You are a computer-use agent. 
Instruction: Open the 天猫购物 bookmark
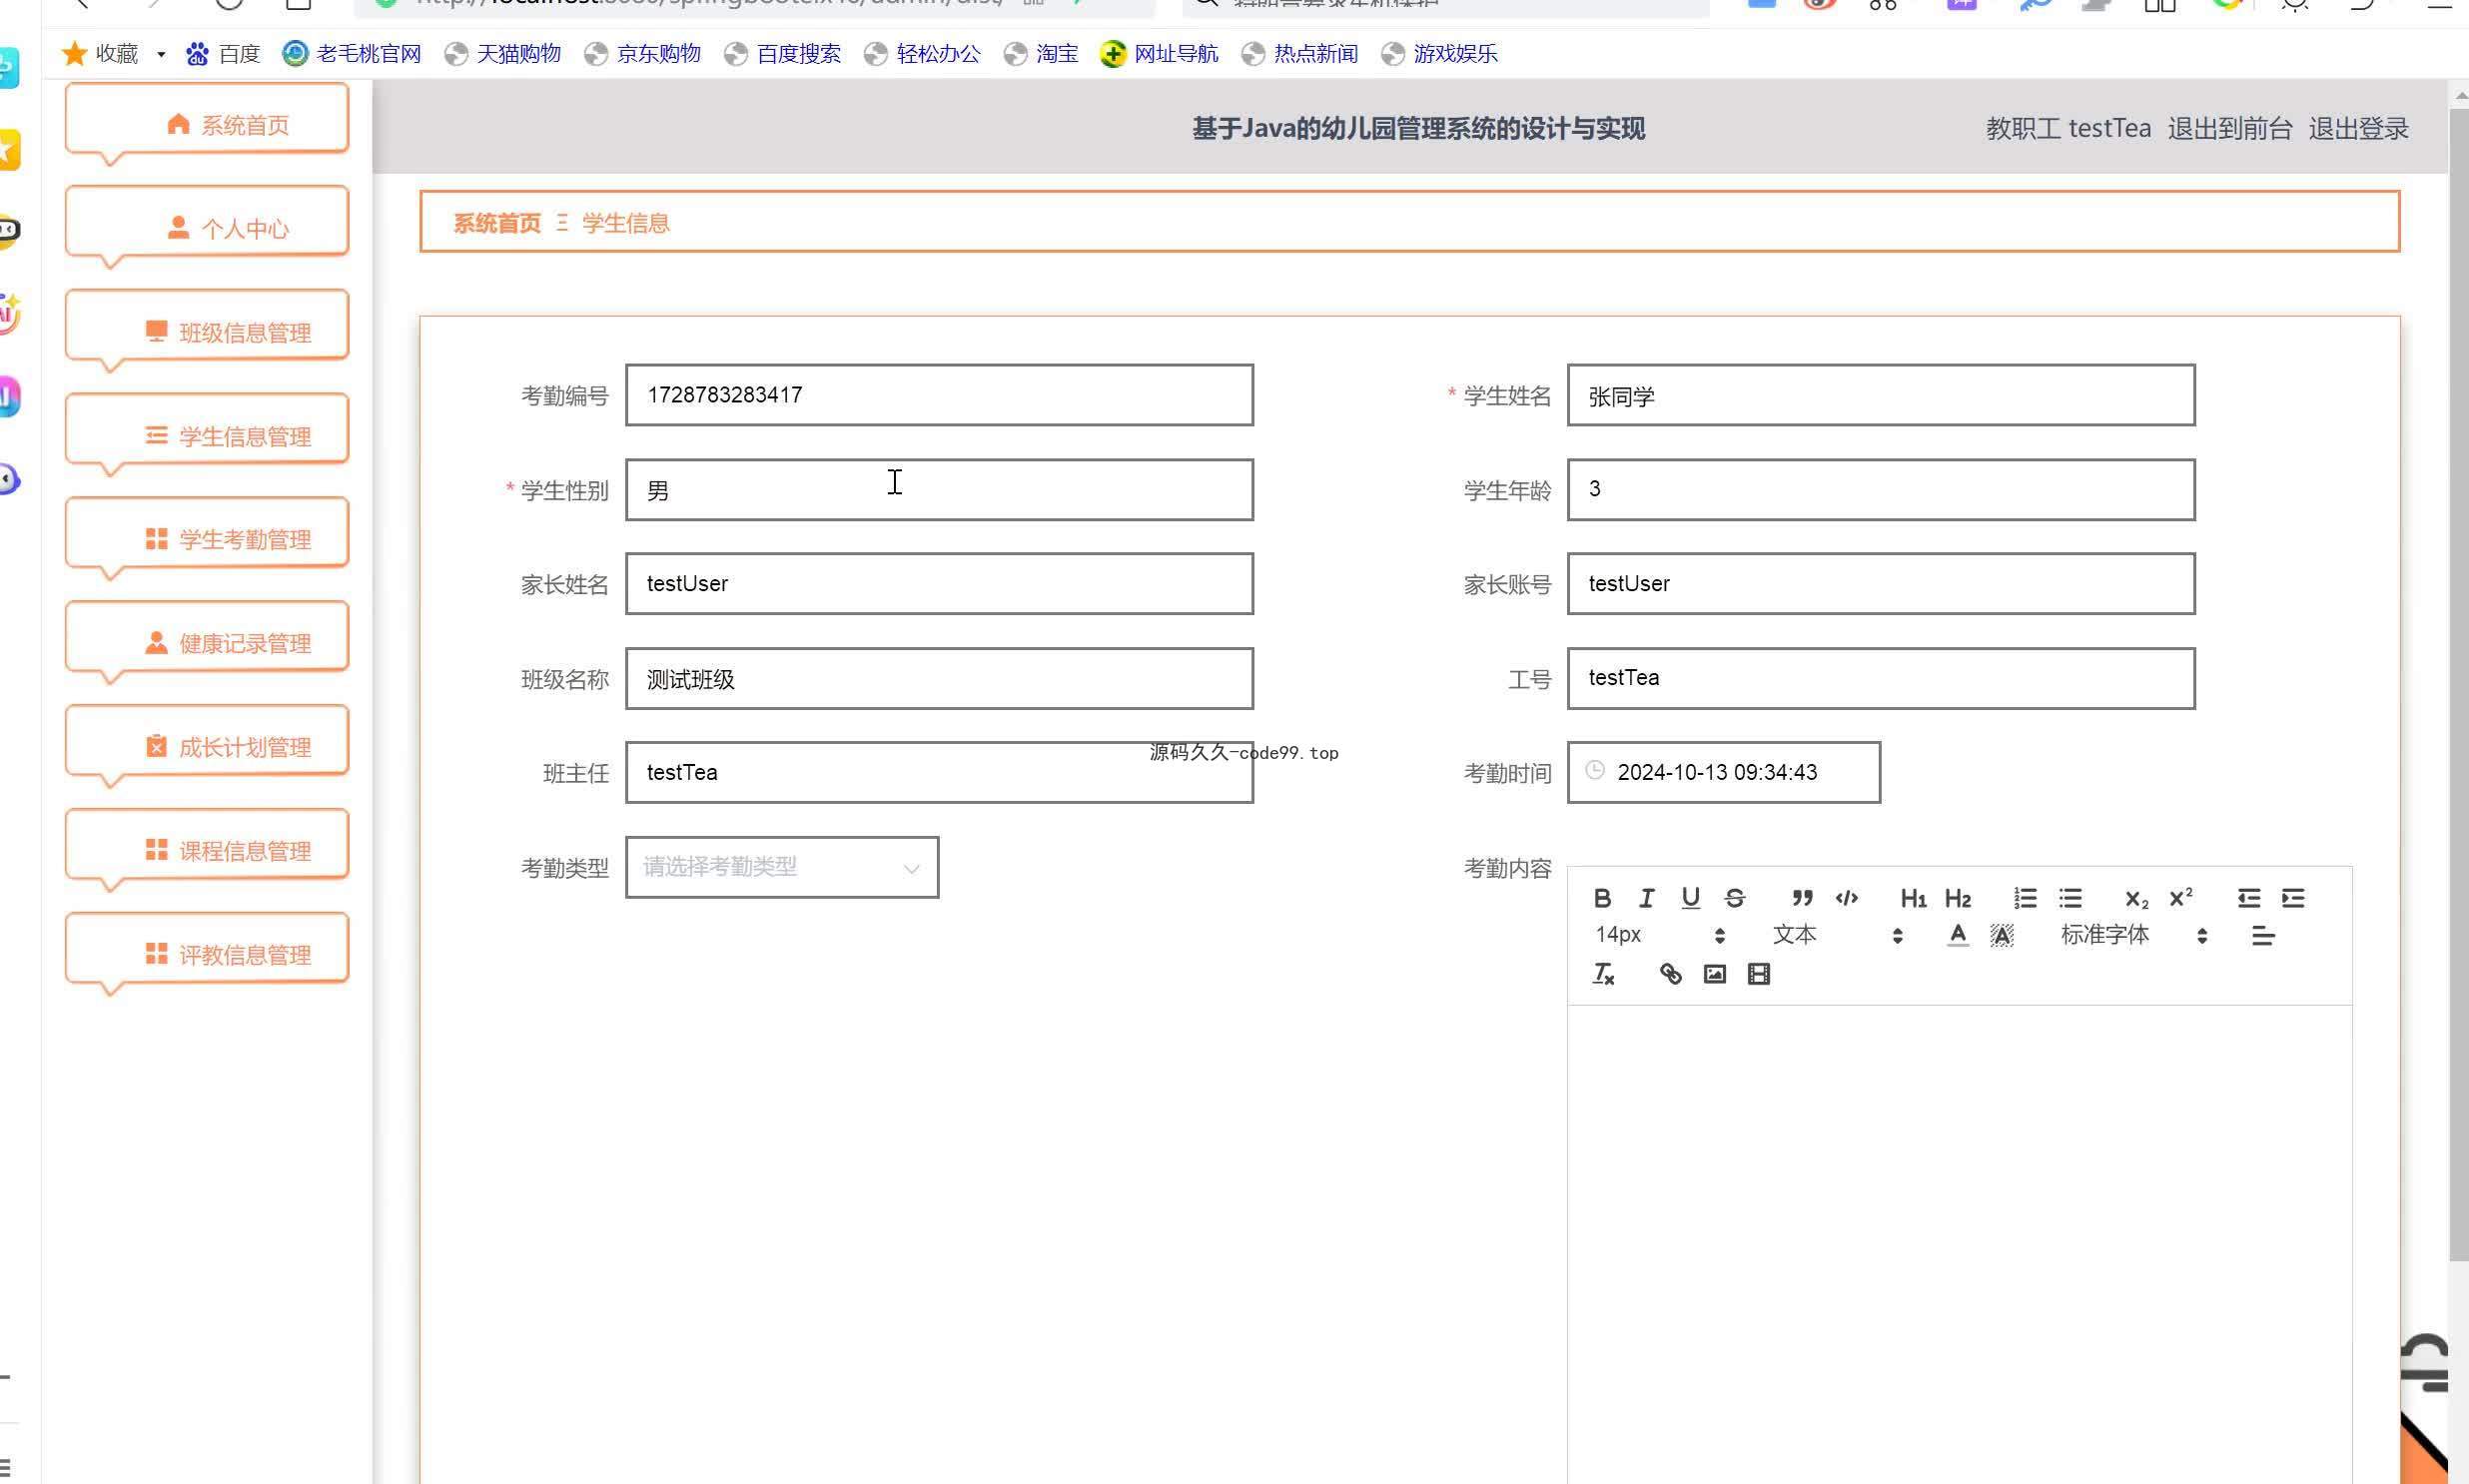pos(503,53)
